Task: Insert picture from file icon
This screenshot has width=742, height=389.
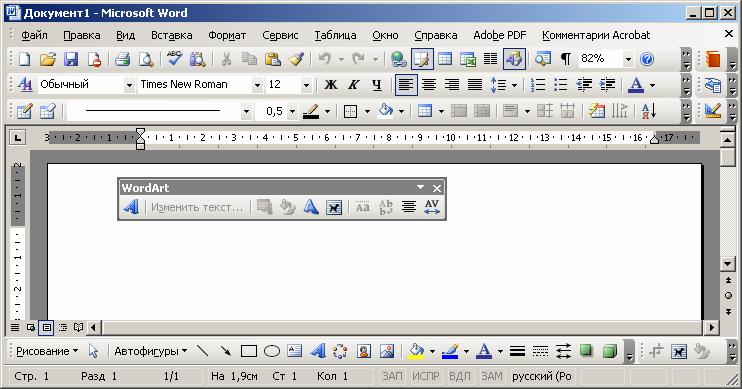Action: (x=387, y=351)
